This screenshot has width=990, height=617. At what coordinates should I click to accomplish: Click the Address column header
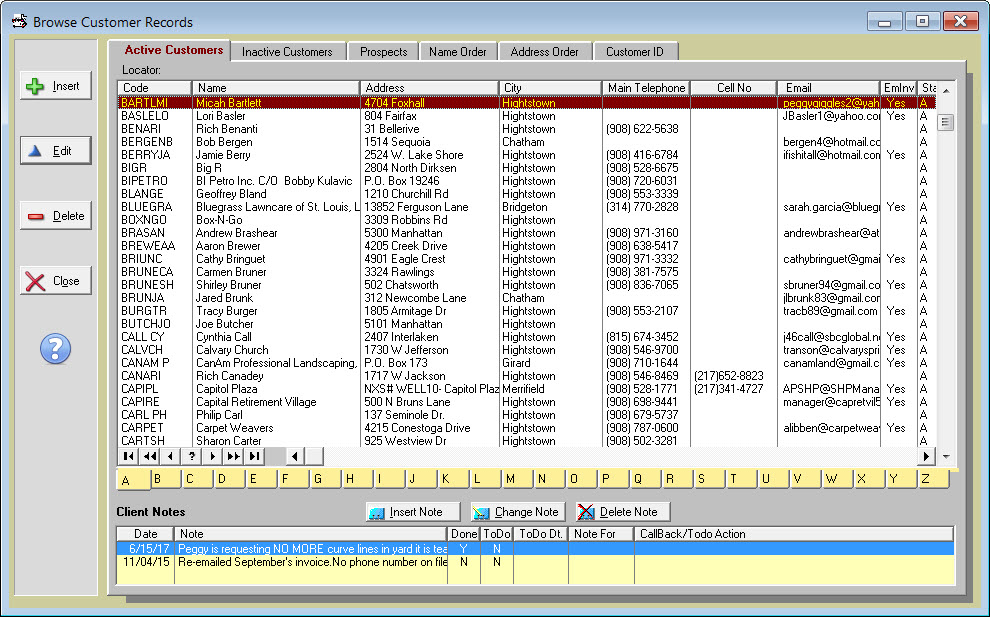tap(429, 88)
